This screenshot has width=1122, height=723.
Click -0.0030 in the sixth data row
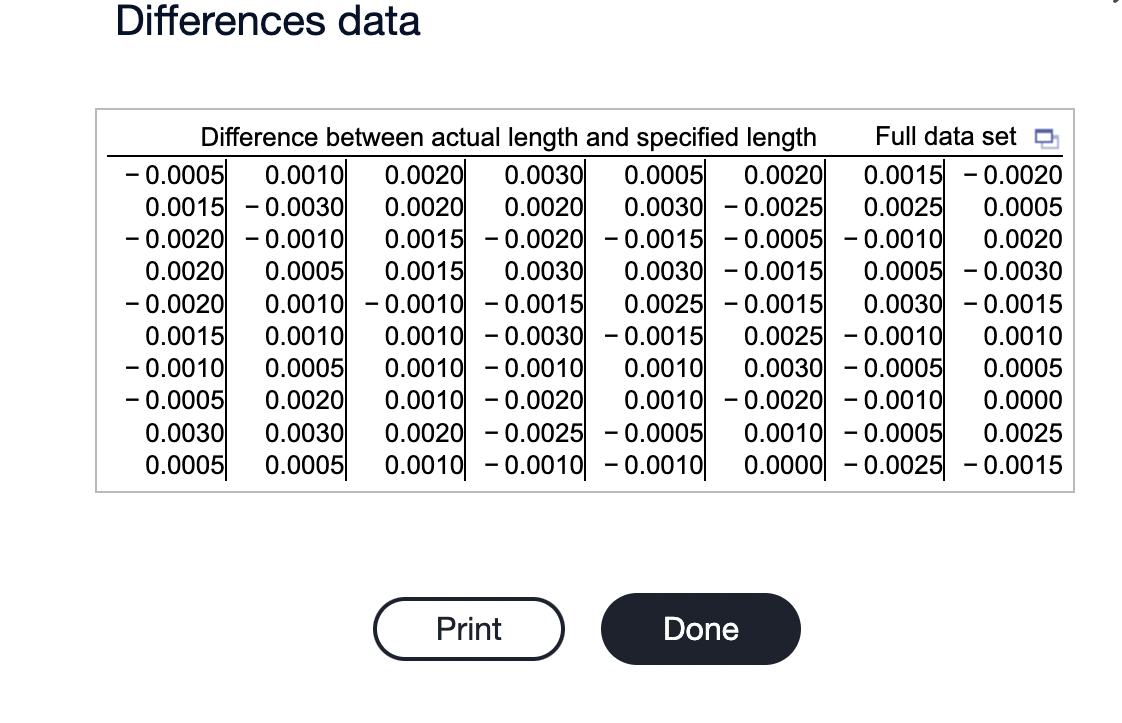pos(534,336)
